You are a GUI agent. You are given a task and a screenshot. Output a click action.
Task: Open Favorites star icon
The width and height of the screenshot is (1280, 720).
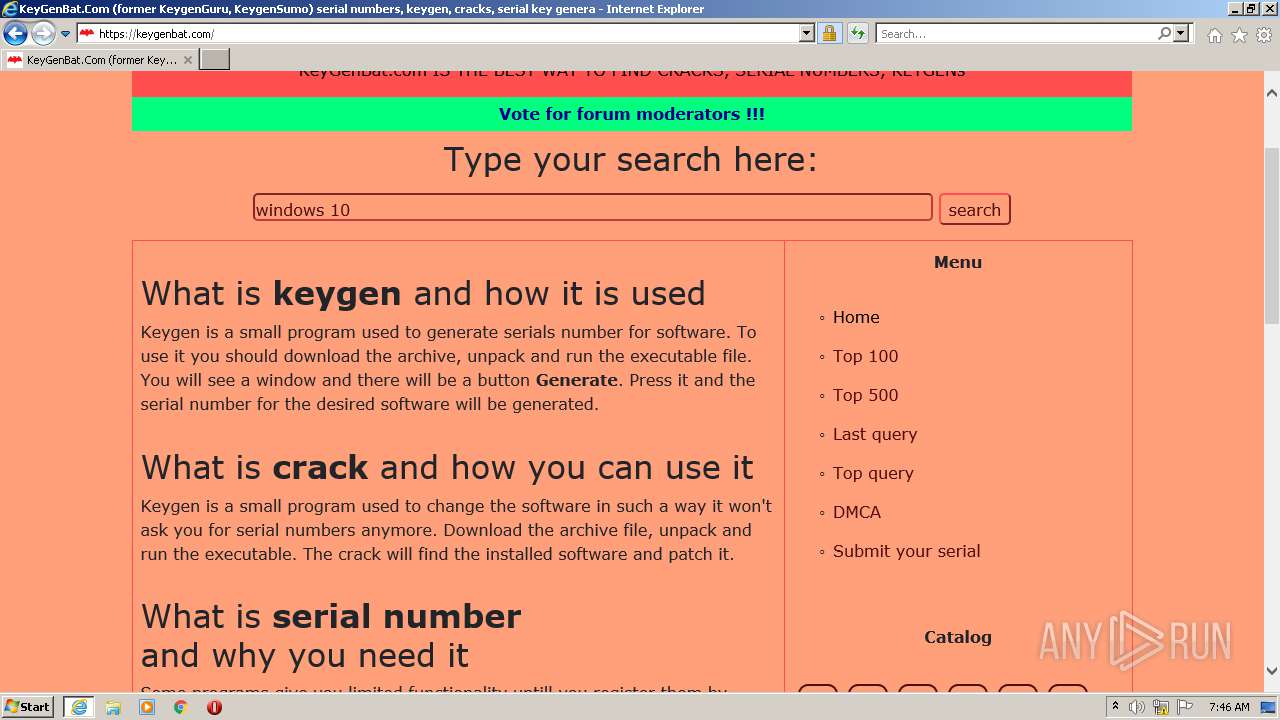(x=1239, y=35)
